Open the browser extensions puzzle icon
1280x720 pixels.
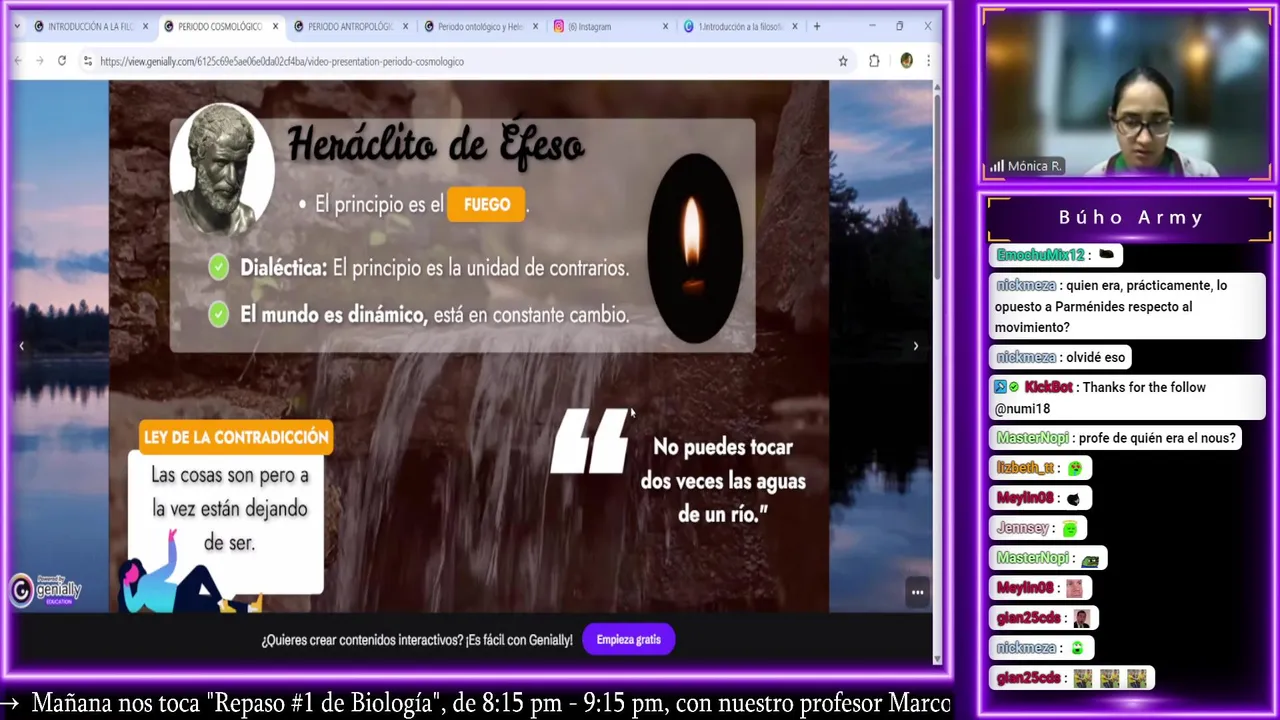874,61
